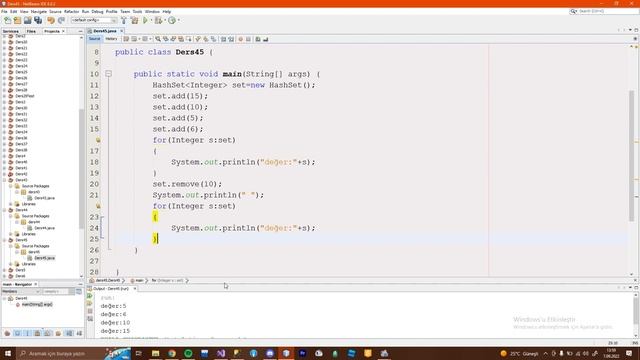Click the editor Find Selection magnifier icon
Screen dimensions: 640x360
click(x=158, y=39)
